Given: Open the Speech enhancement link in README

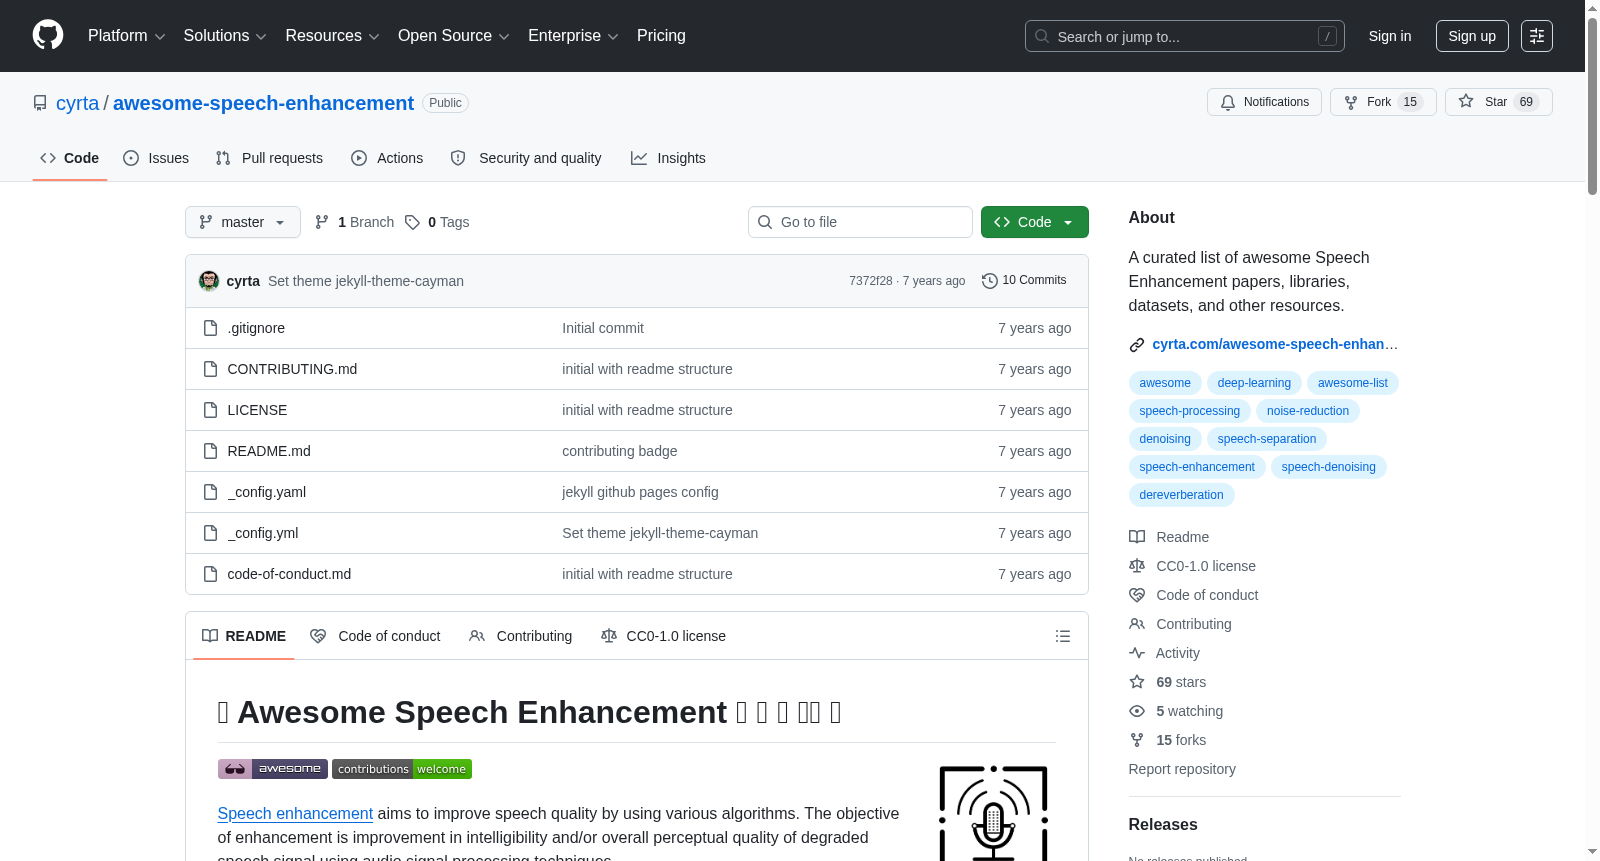Looking at the screenshot, I should pos(295,814).
